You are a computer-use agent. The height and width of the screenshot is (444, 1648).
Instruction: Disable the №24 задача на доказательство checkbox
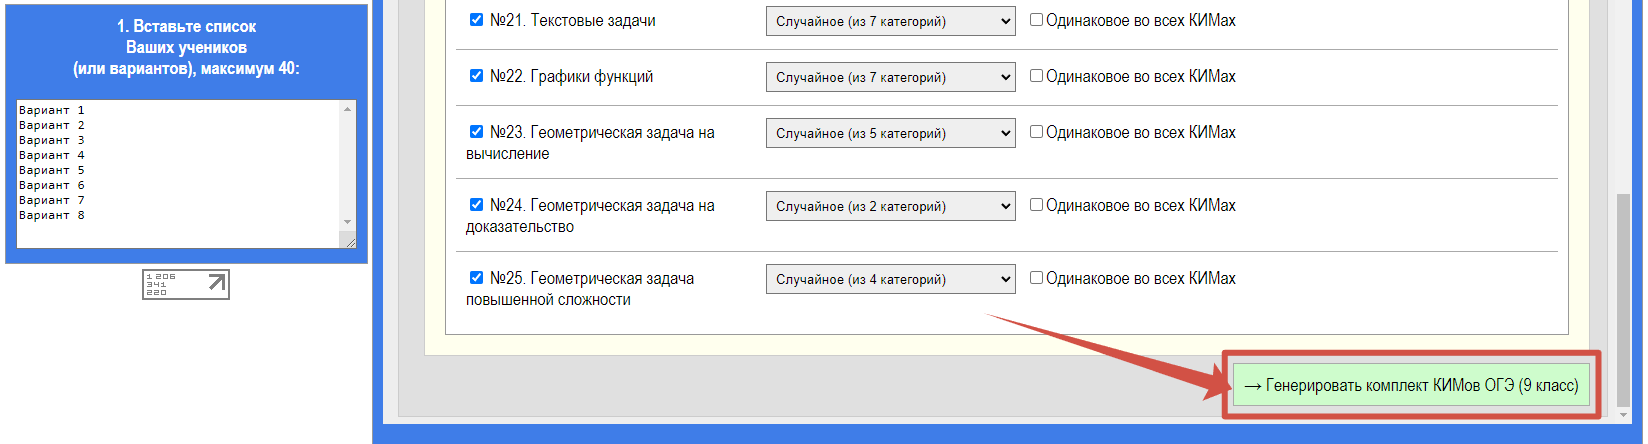point(476,205)
